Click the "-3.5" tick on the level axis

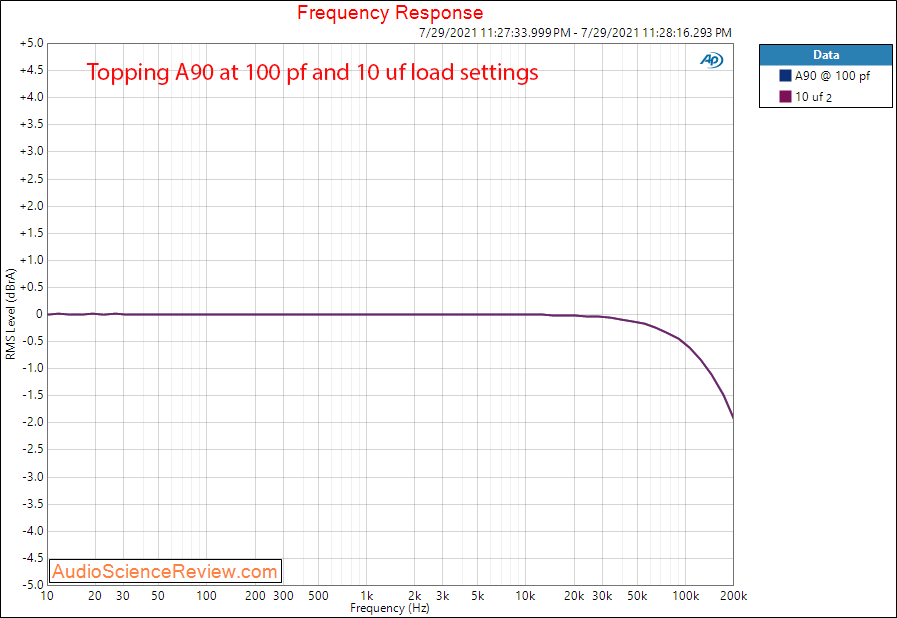33,504
